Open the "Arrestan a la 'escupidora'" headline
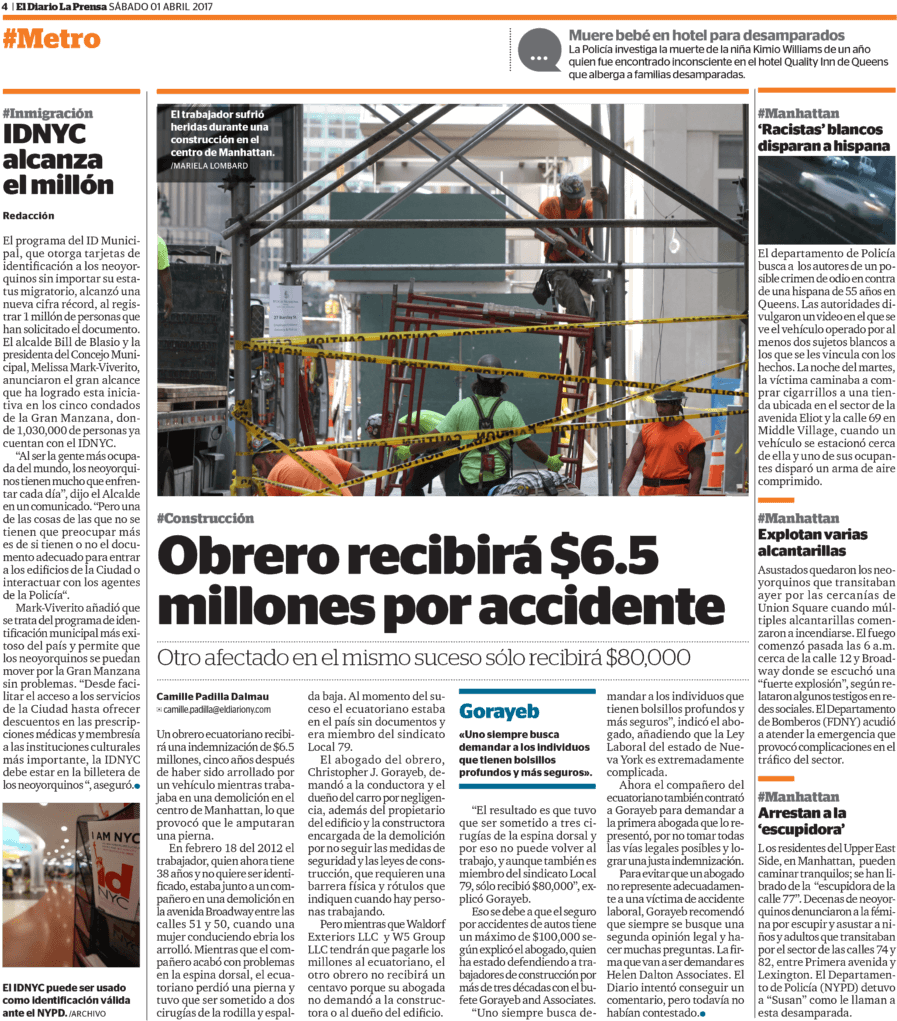The height and width of the screenshot is (1021, 897). [802, 821]
